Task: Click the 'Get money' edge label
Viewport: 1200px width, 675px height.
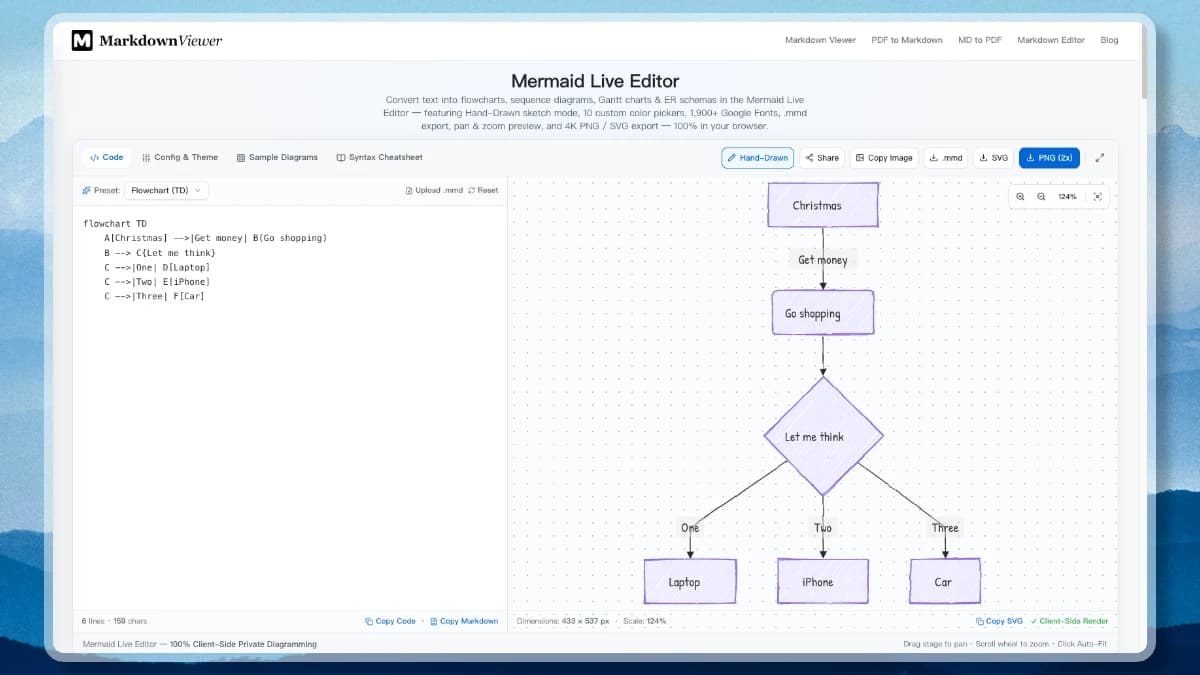Action: pos(823,260)
